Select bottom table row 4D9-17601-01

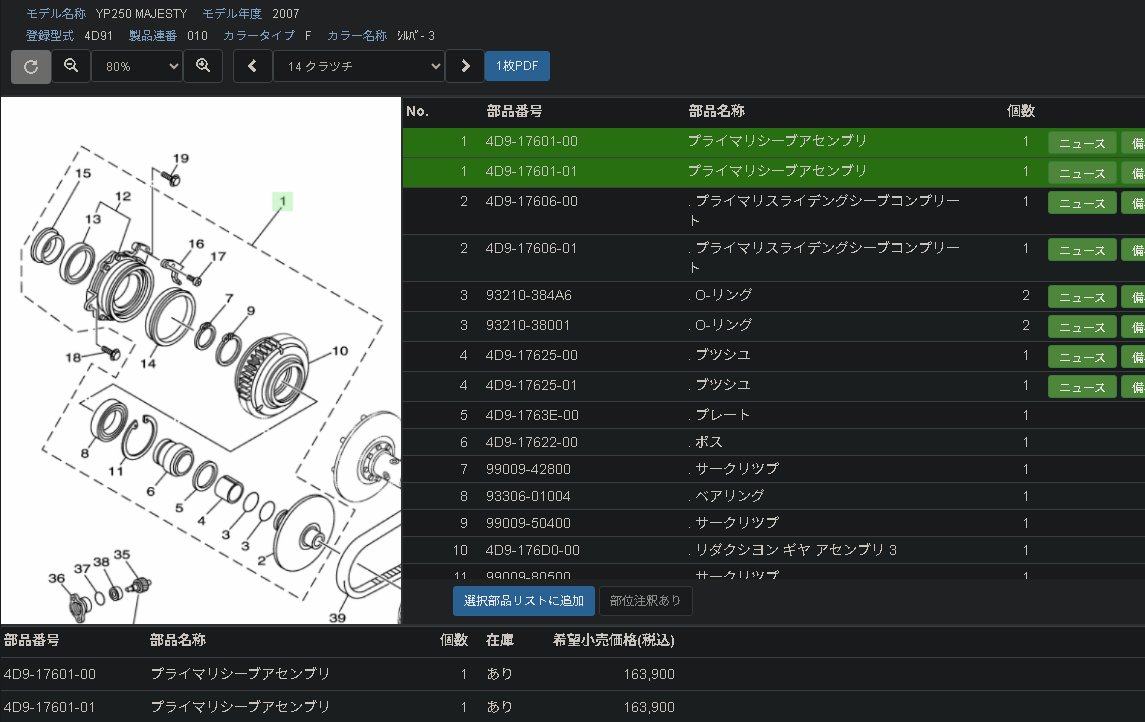[572, 707]
